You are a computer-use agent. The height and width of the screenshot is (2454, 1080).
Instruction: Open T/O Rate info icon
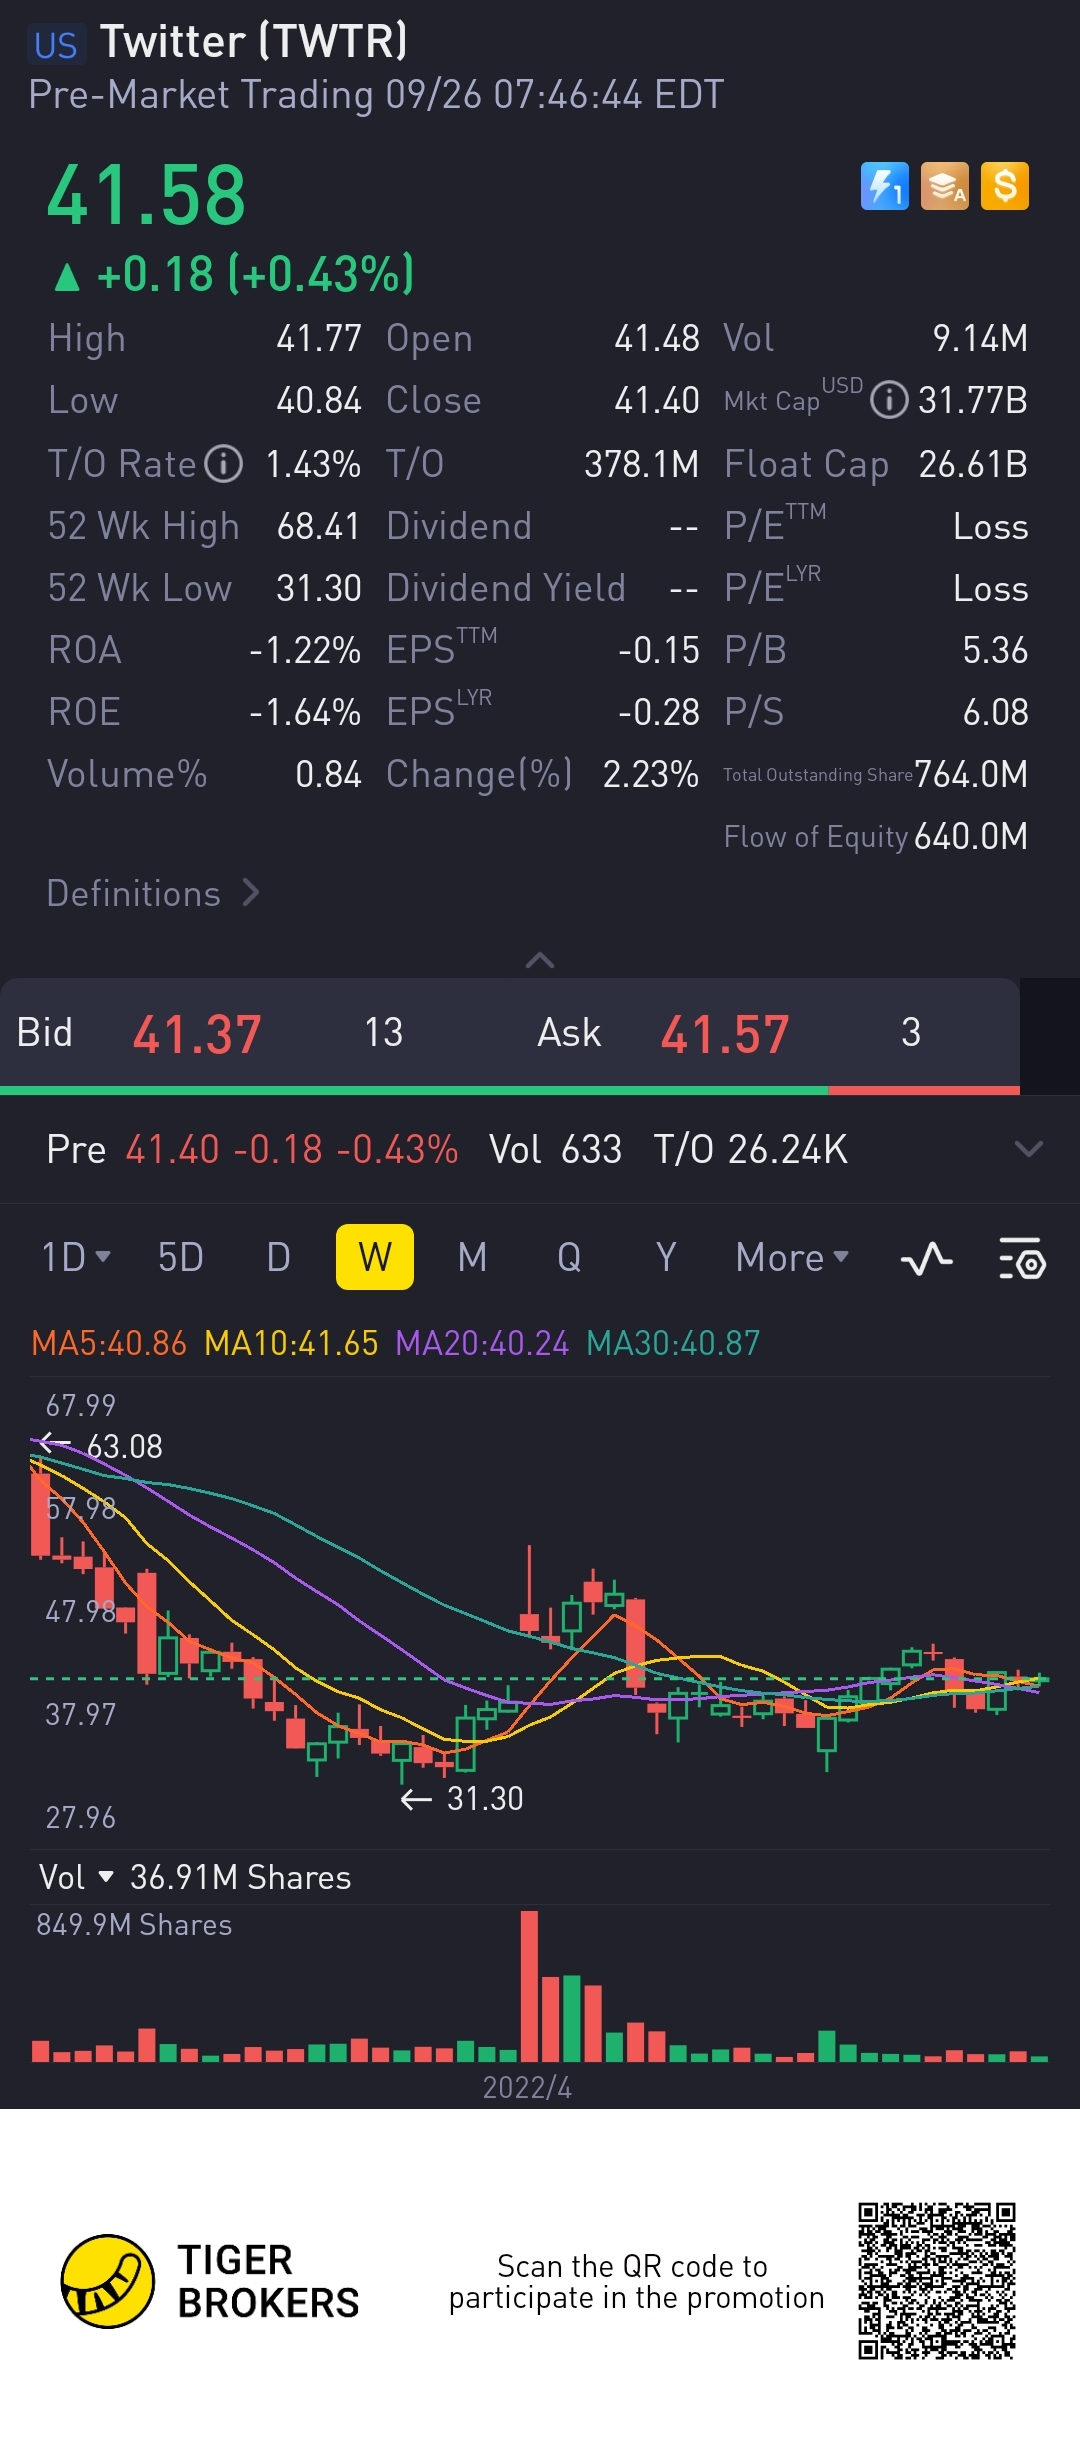click(224, 464)
